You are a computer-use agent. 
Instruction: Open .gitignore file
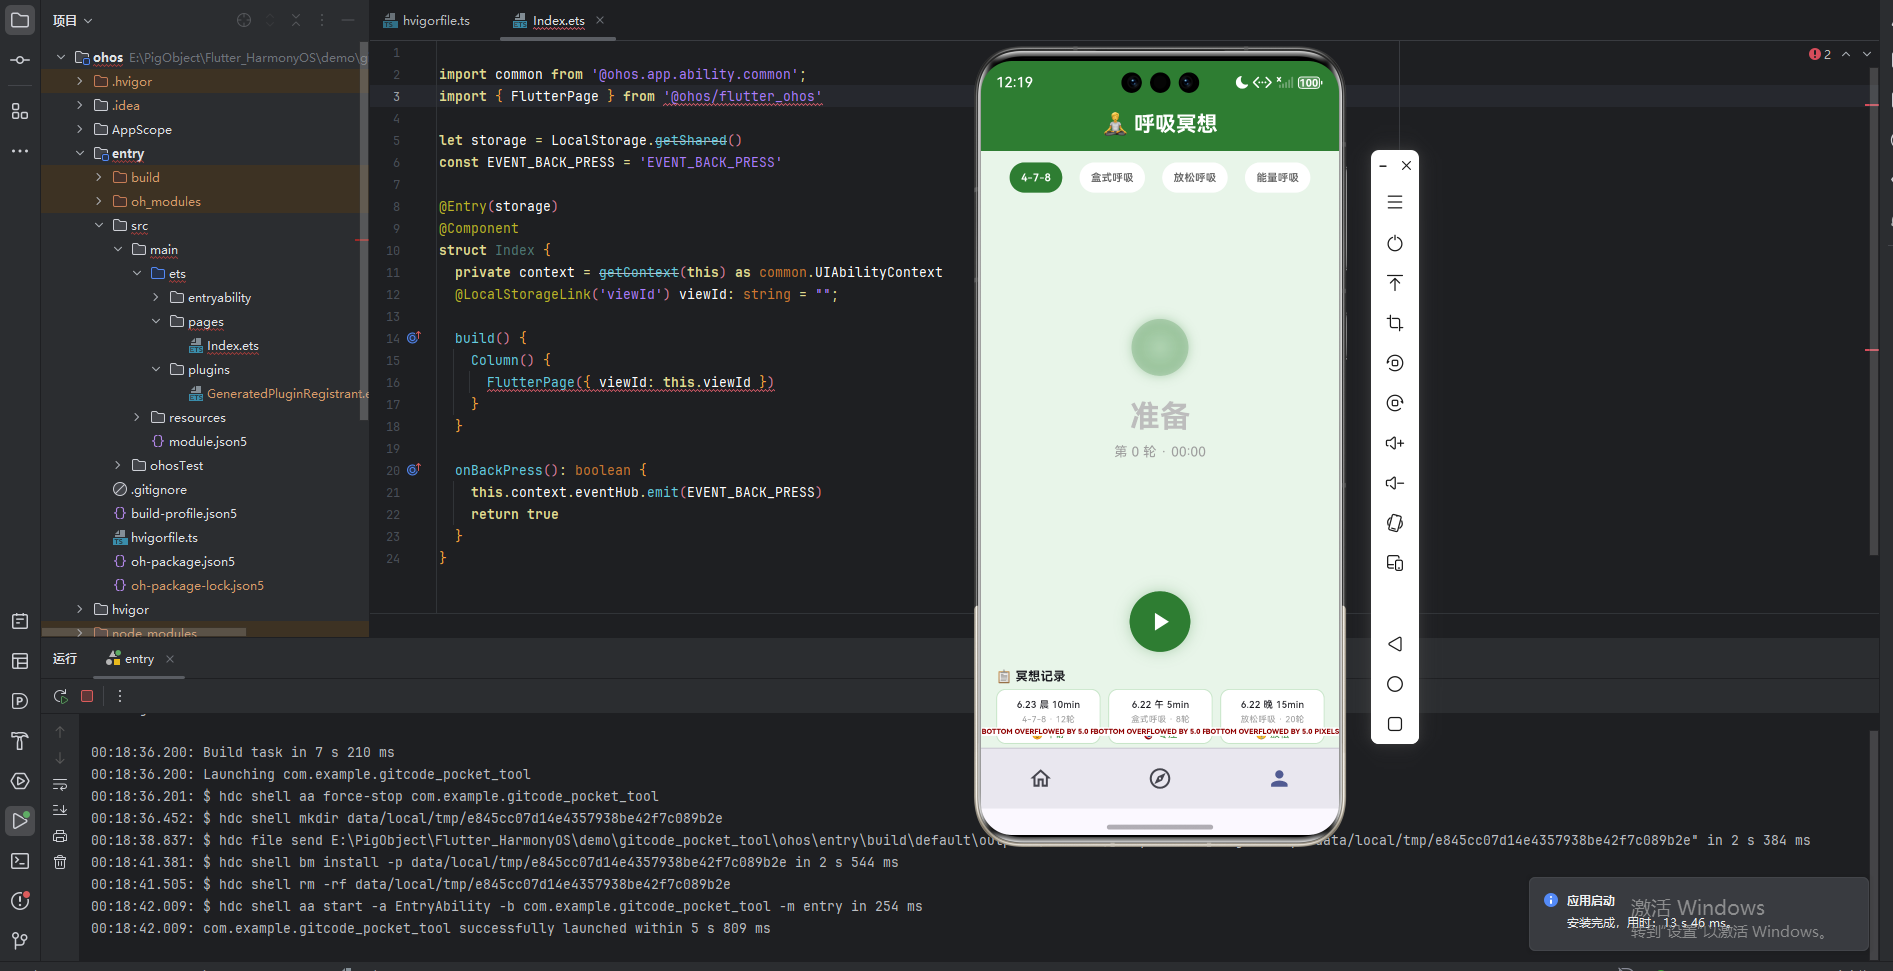tap(150, 489)
